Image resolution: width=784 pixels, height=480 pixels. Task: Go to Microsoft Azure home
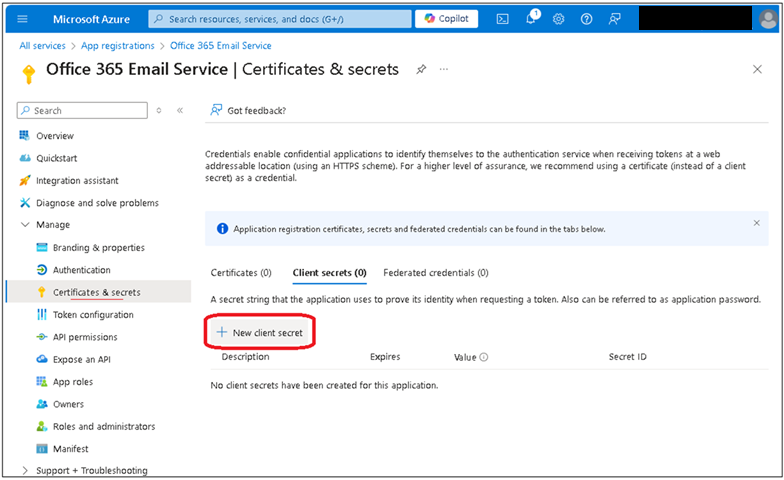(92, 19)
